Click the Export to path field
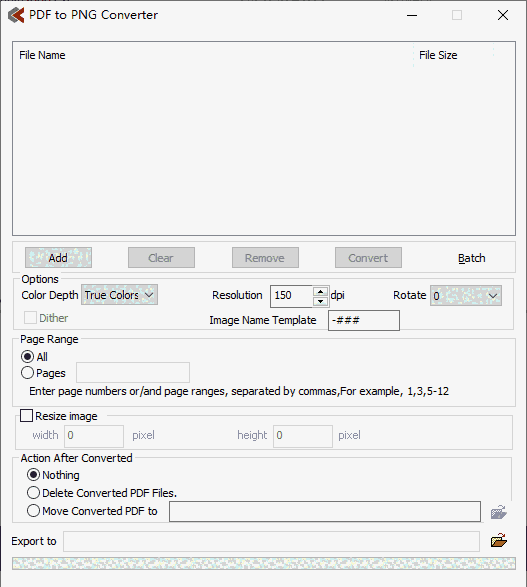 click(x=271, y=541)
